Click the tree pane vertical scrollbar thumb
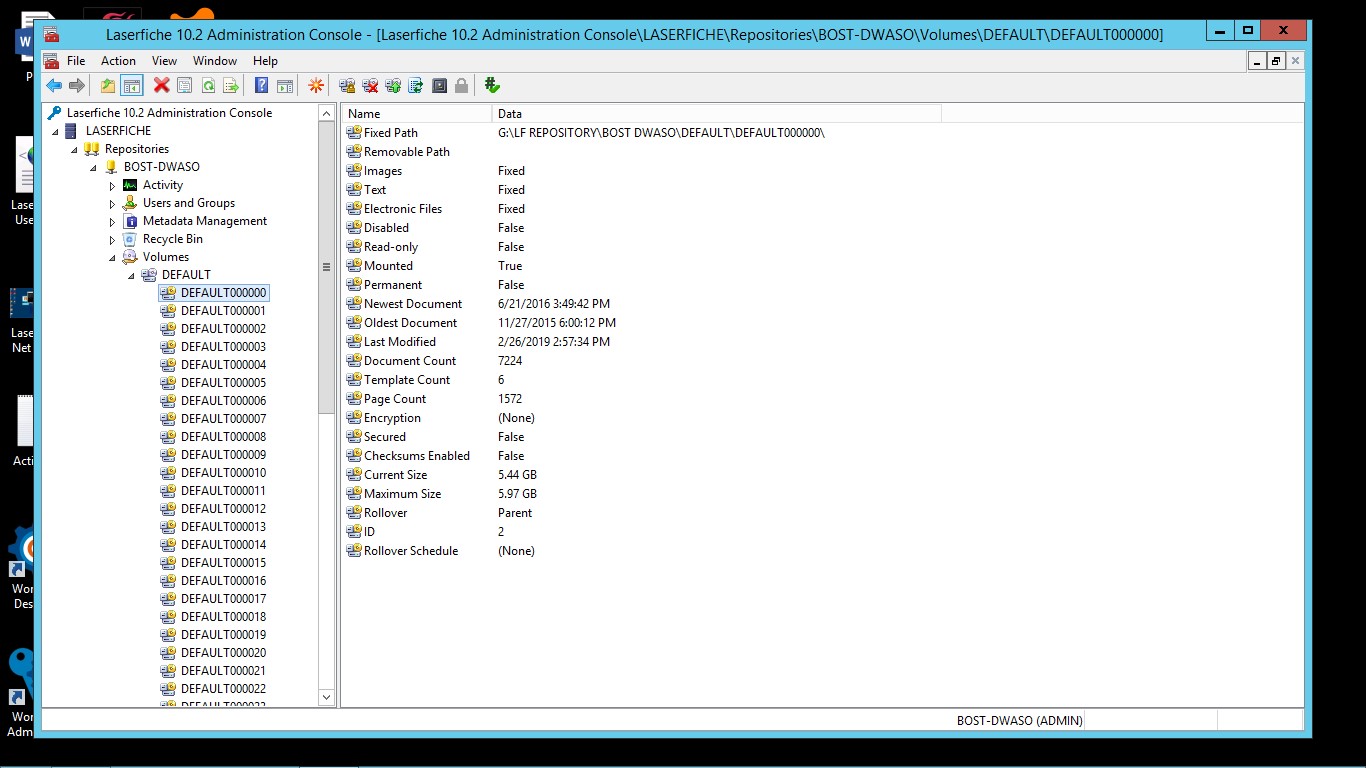Viewport: 1366px width, 768px height. pos(326,268)
